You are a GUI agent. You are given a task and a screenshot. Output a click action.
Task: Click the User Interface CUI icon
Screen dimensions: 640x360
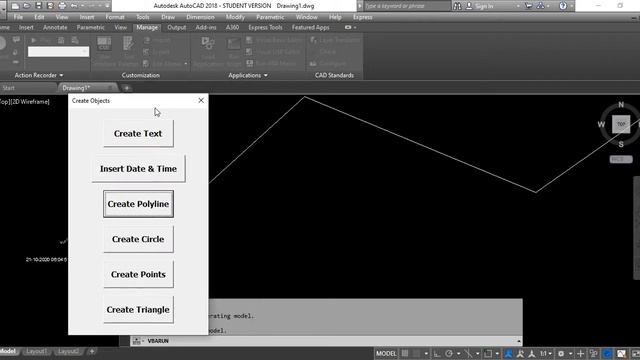(x=104, y=43)
